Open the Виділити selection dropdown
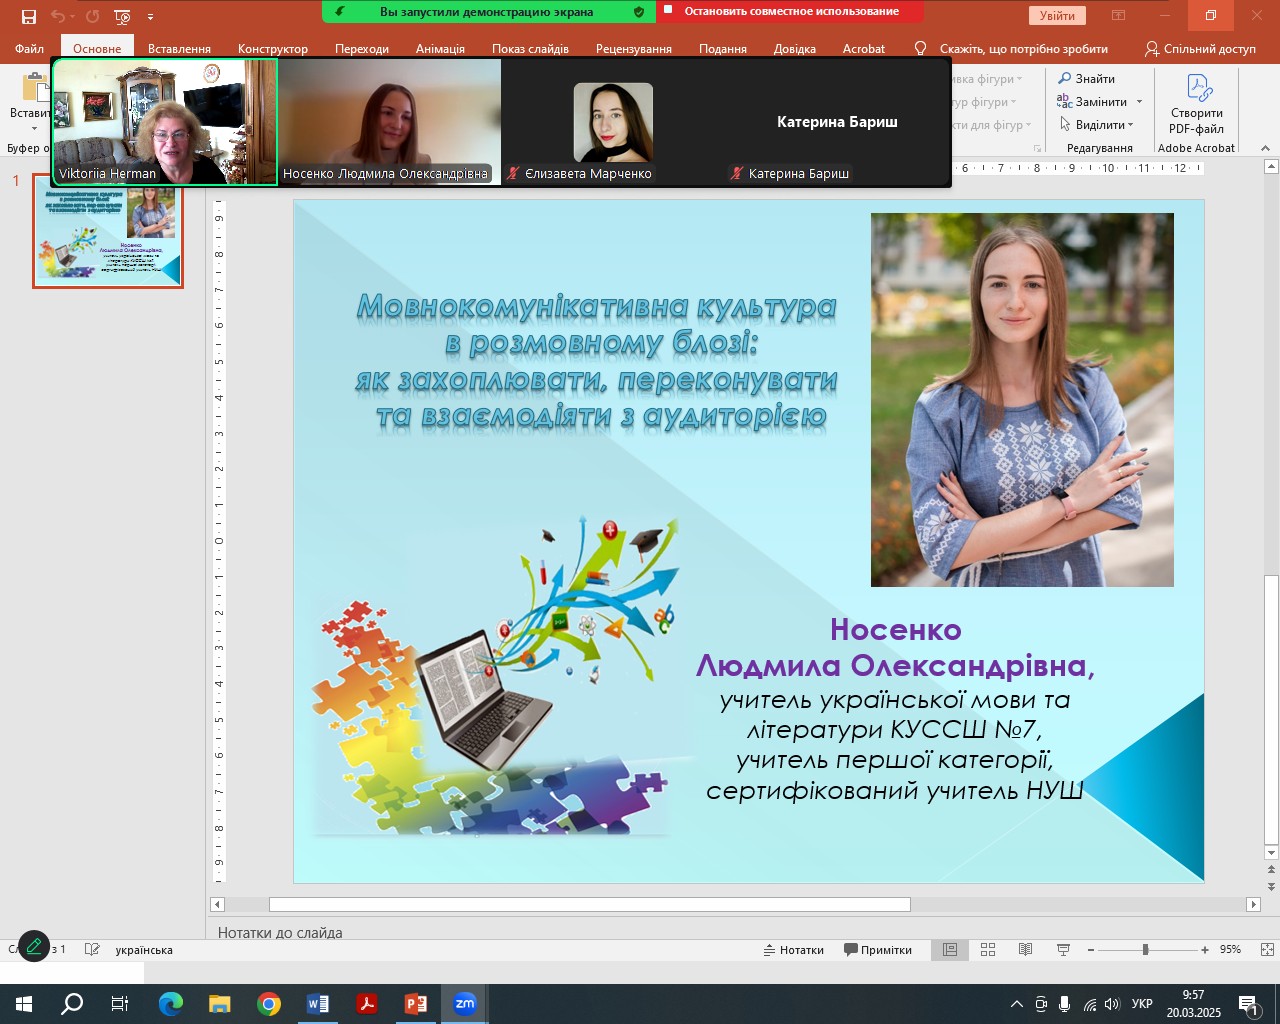1280x1024 pixels. pos(1097,124)
